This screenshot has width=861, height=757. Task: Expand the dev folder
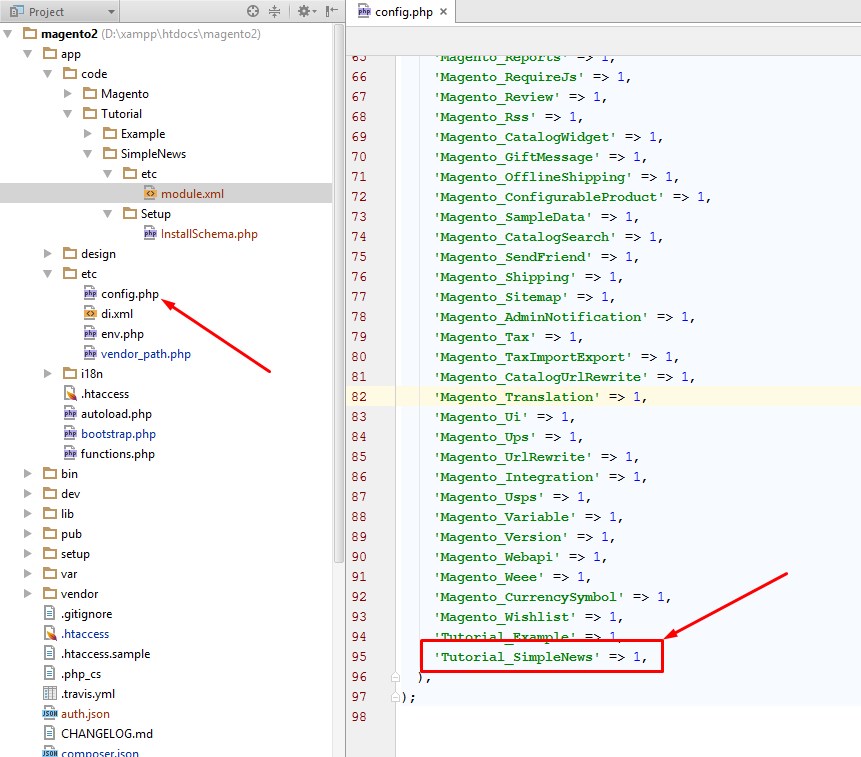(27, 494)
